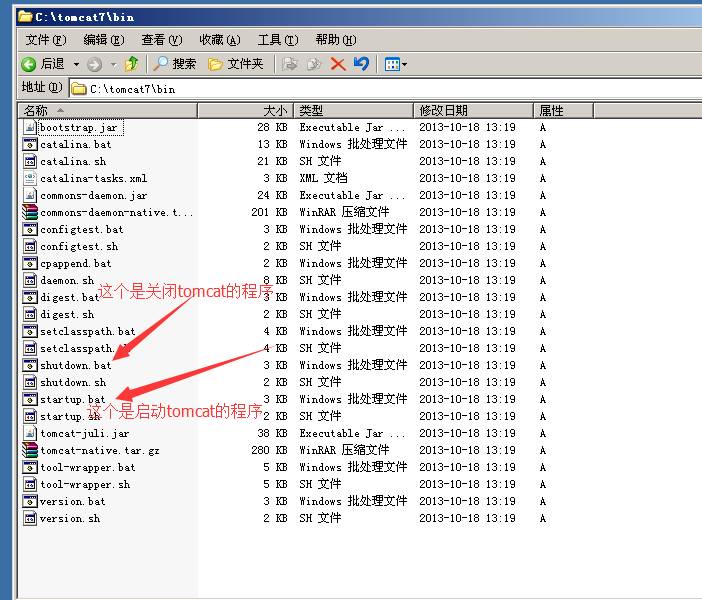
Task: Sort by the 修改日期 column header
Action: point(473,110)
